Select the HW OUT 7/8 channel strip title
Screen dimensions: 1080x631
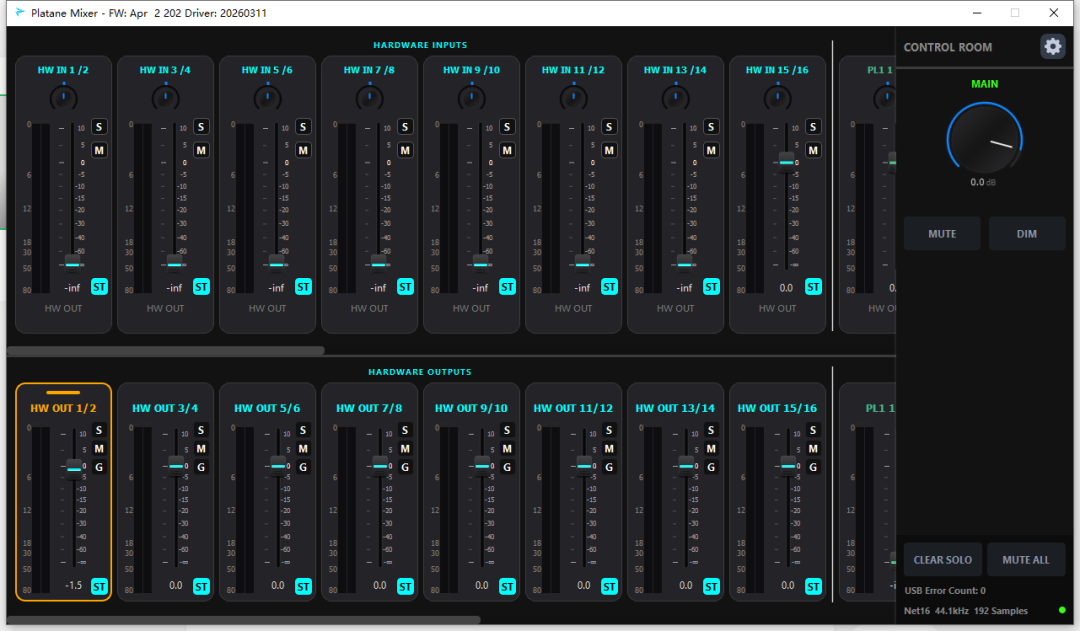tap(369, 408)
